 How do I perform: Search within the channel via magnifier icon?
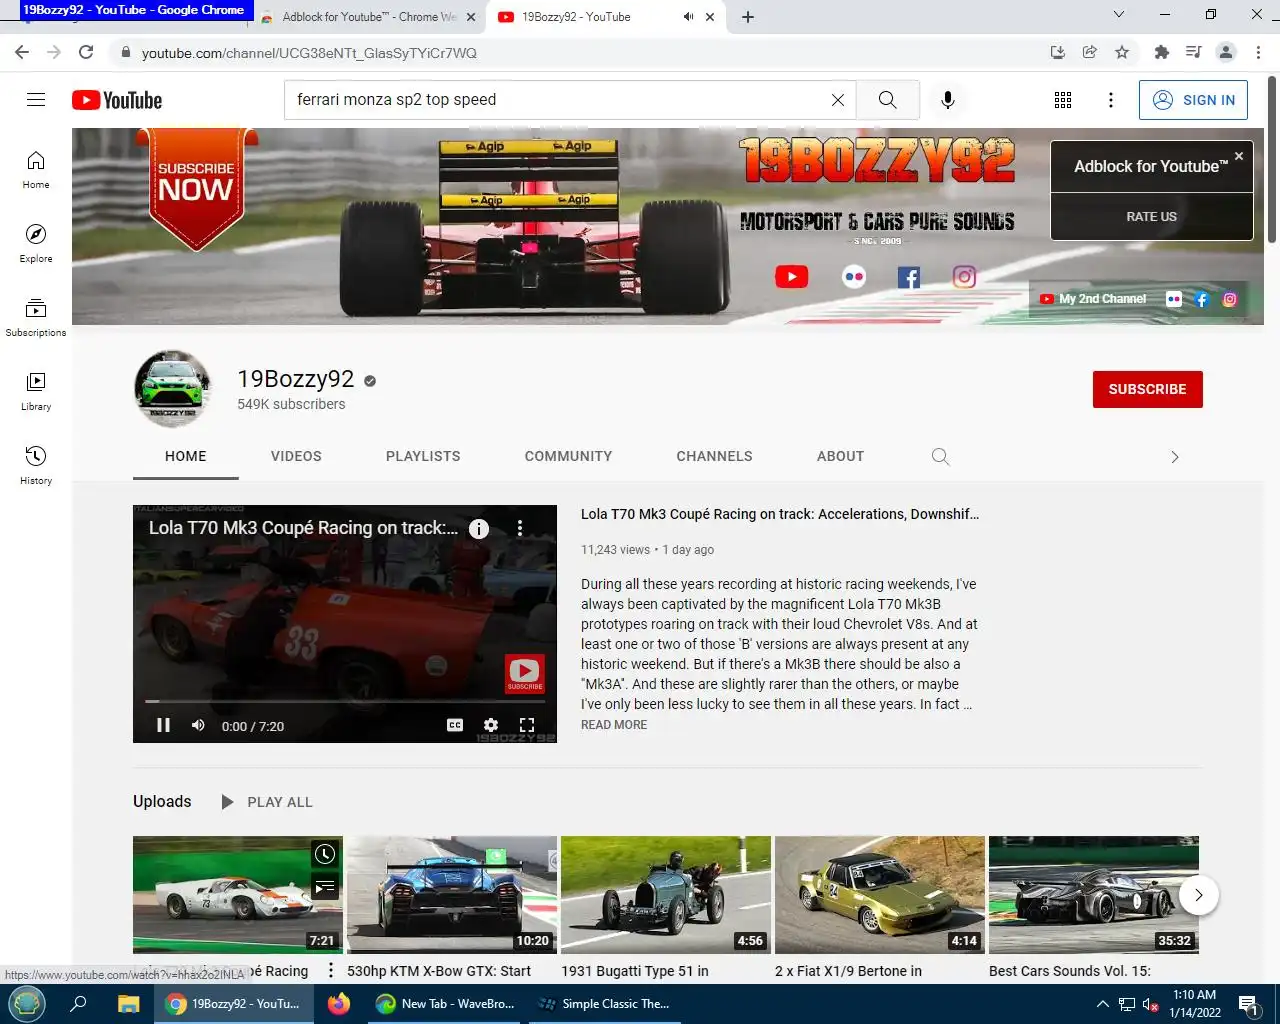[940, 456]
